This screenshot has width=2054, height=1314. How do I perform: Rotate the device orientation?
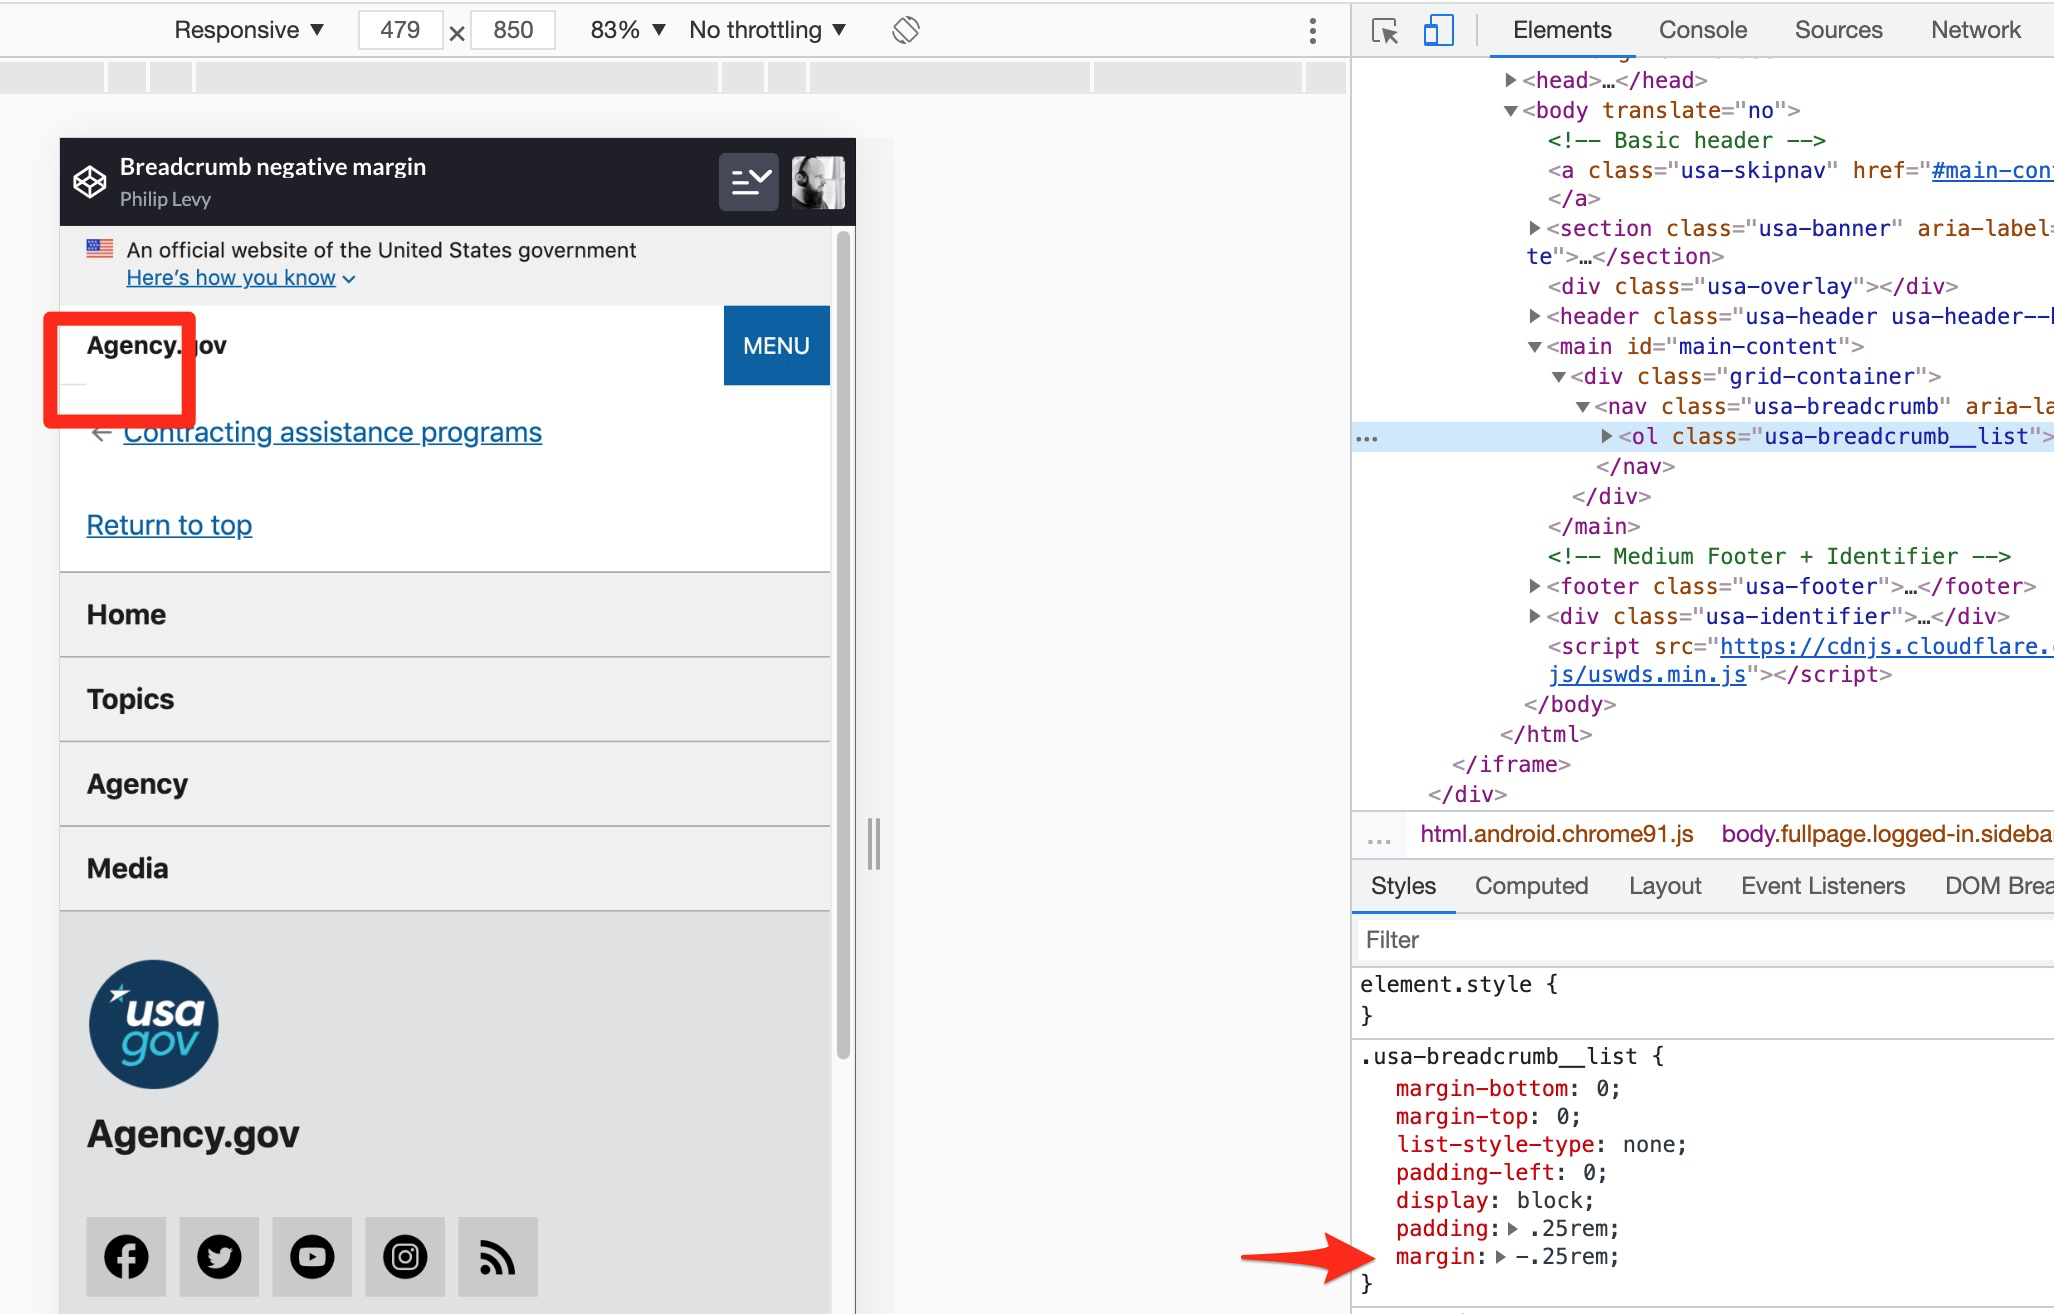(x=905, y=30)
